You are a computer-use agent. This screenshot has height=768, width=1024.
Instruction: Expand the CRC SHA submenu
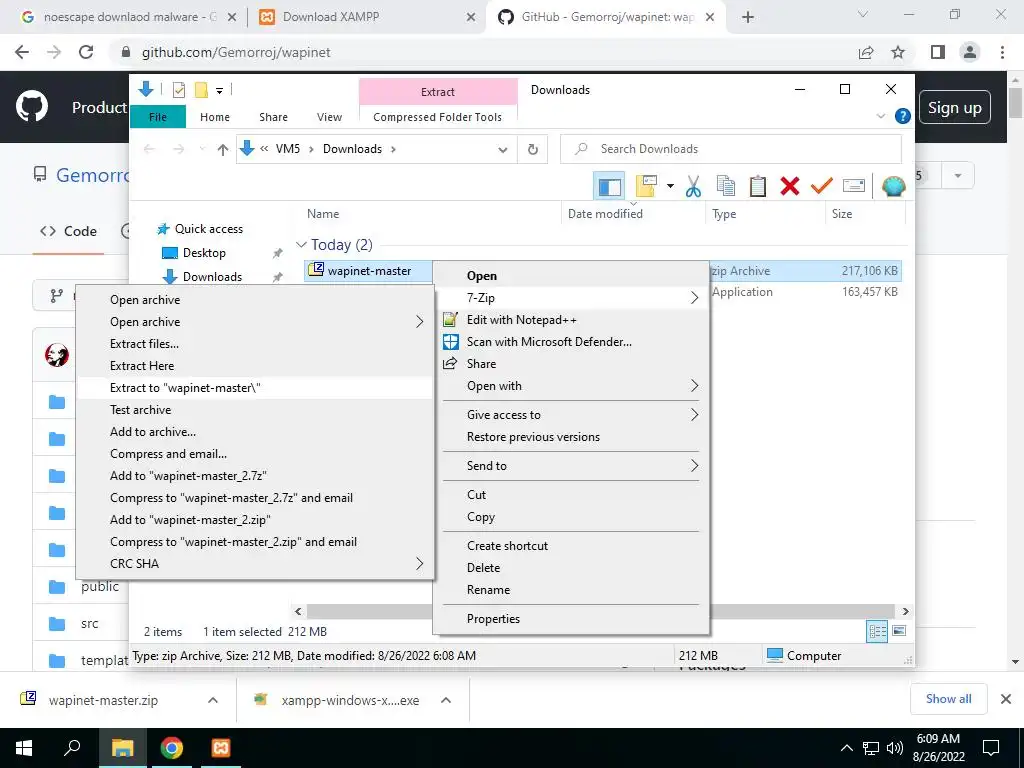[x=255, y=564]
